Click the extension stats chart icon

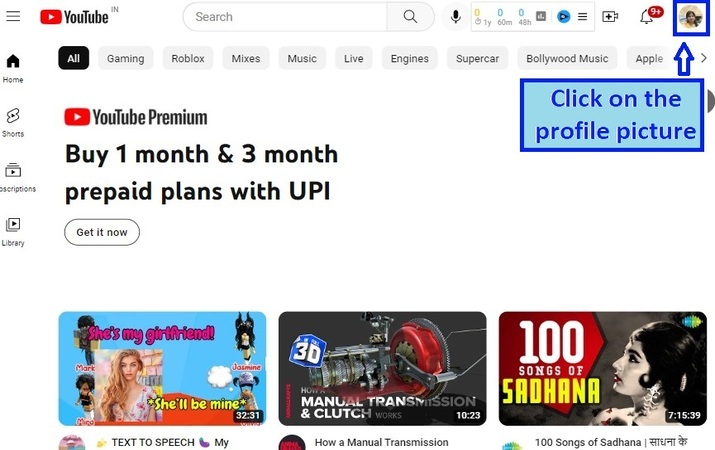[x=541, y=17]
